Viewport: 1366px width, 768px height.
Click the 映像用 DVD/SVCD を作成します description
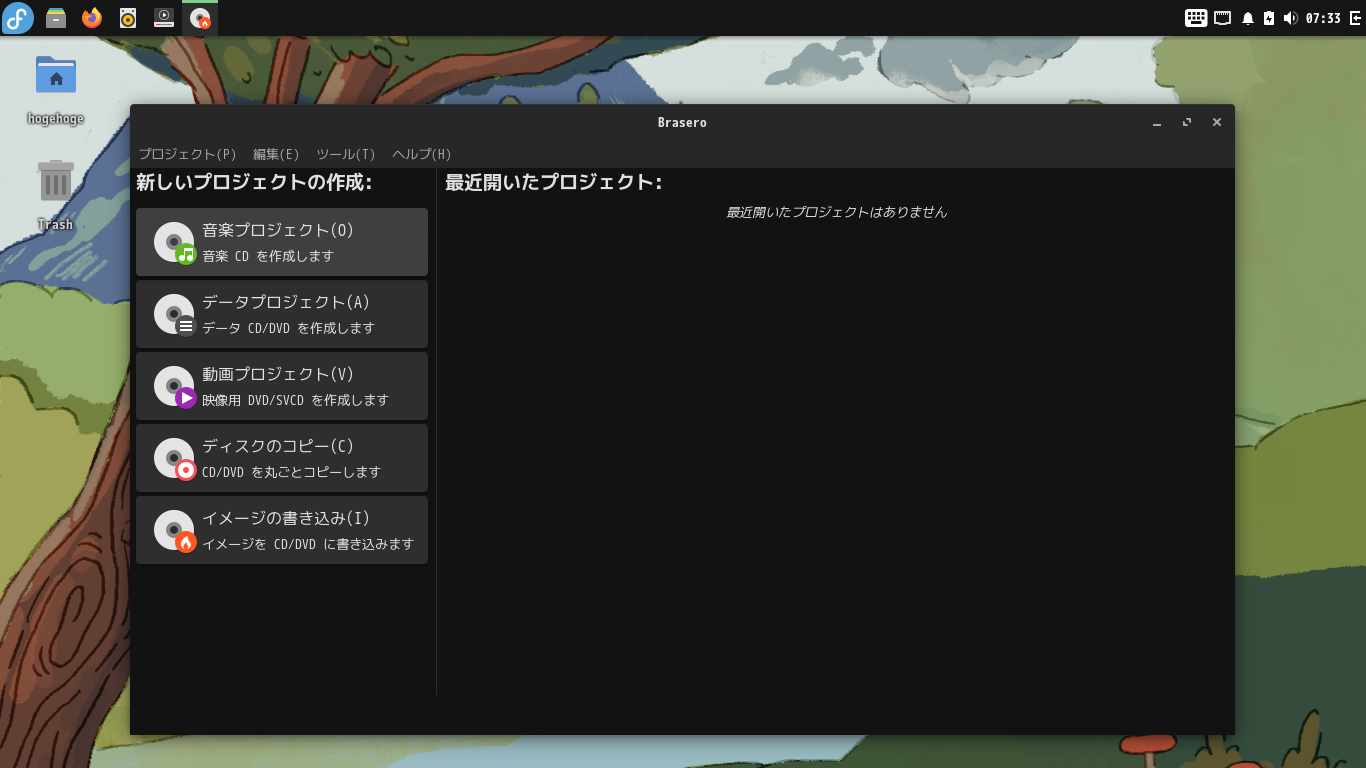point(295,400)
